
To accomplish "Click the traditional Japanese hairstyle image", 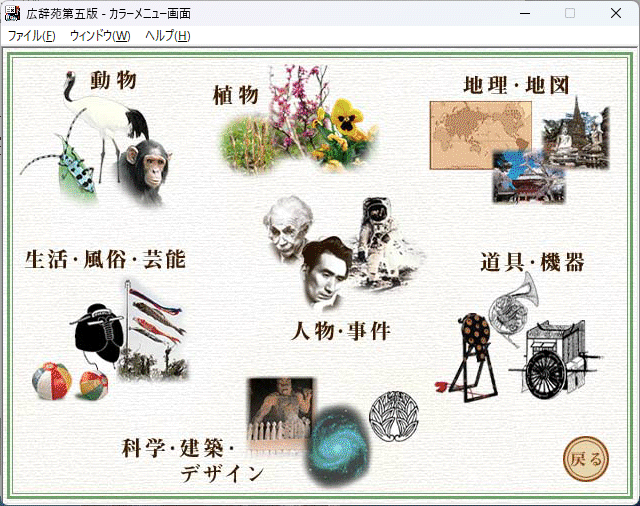I will coord(98,333).
